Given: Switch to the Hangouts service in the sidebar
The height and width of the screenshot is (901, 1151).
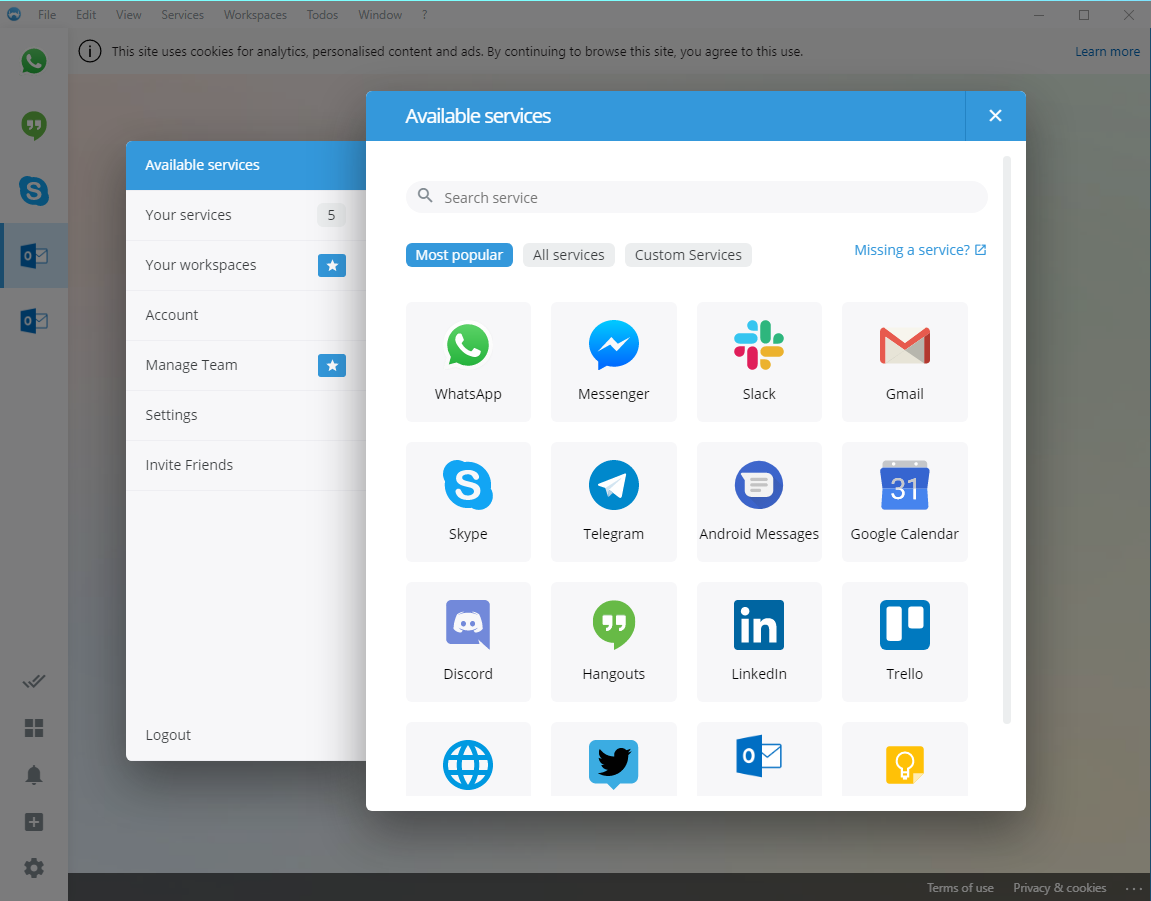Looking at the screenshot, I should (x=34, y=126).
